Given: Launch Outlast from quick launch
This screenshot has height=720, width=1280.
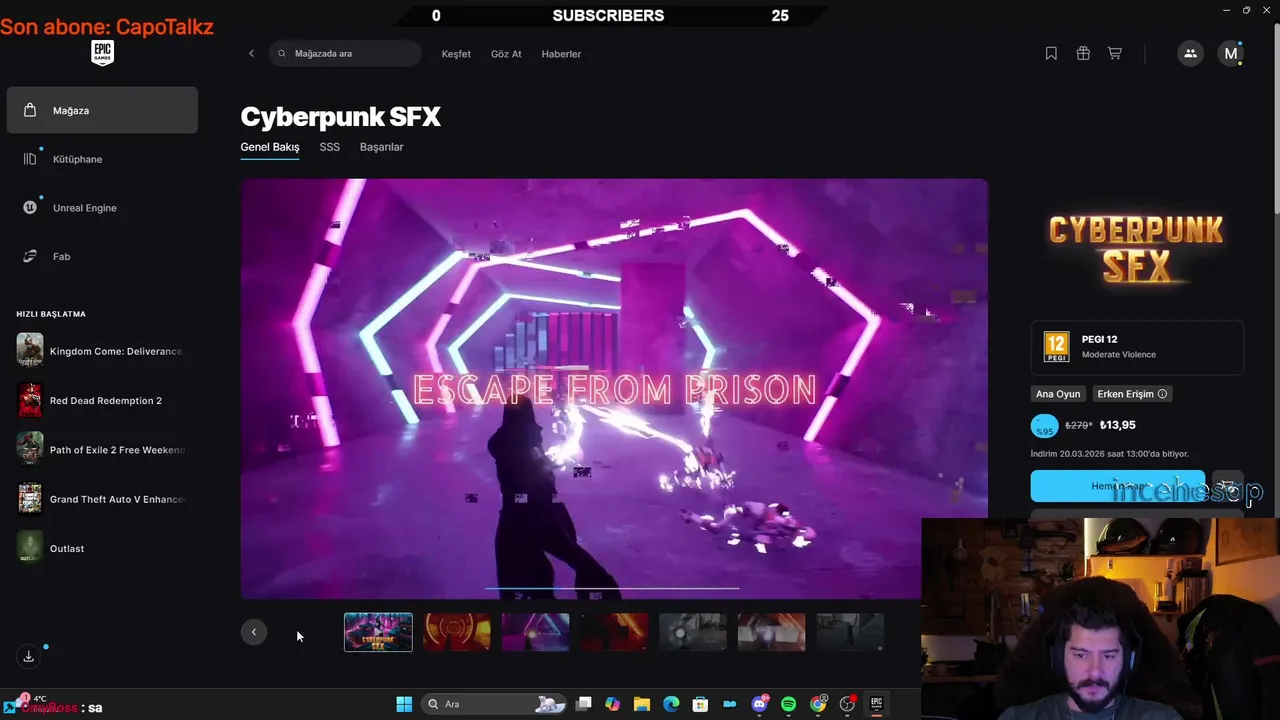Looking at the screenshot, I should tap(100, 548).
